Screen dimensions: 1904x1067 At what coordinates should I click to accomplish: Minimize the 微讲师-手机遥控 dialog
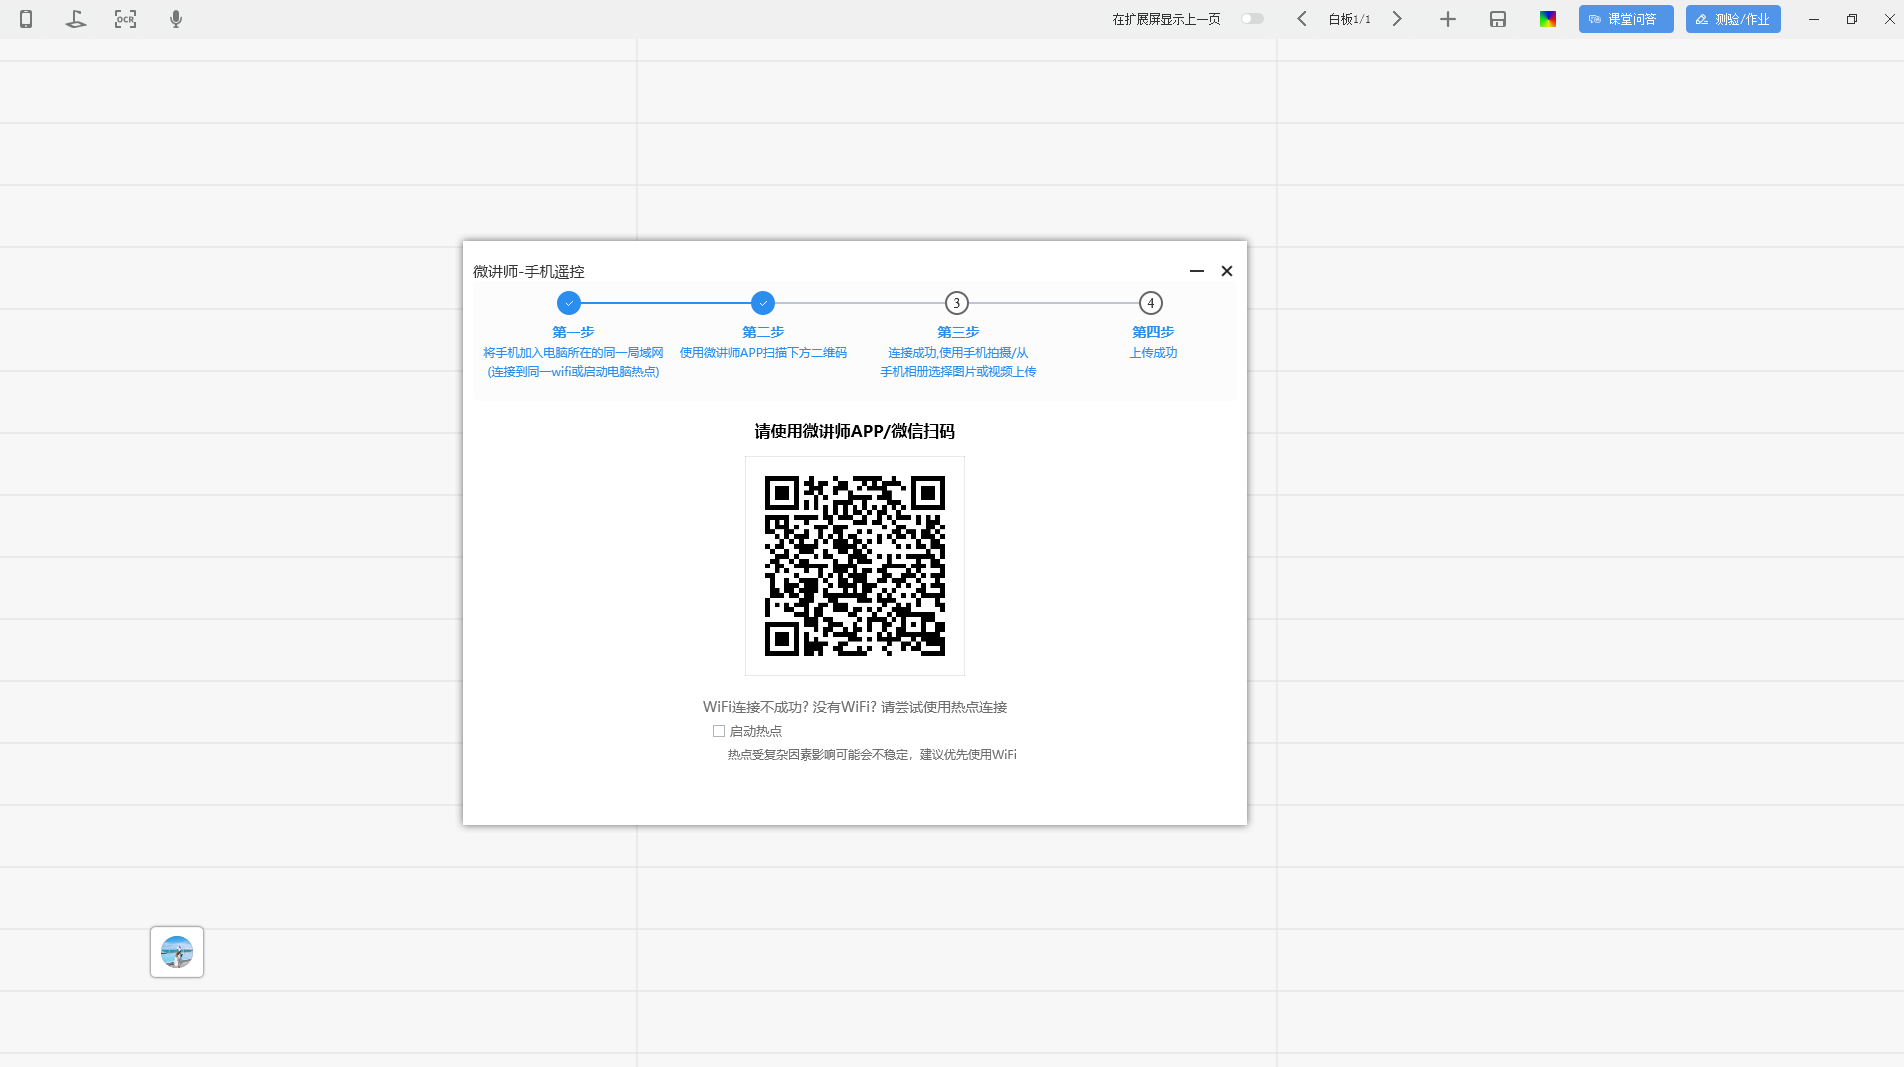point(1196,271)
